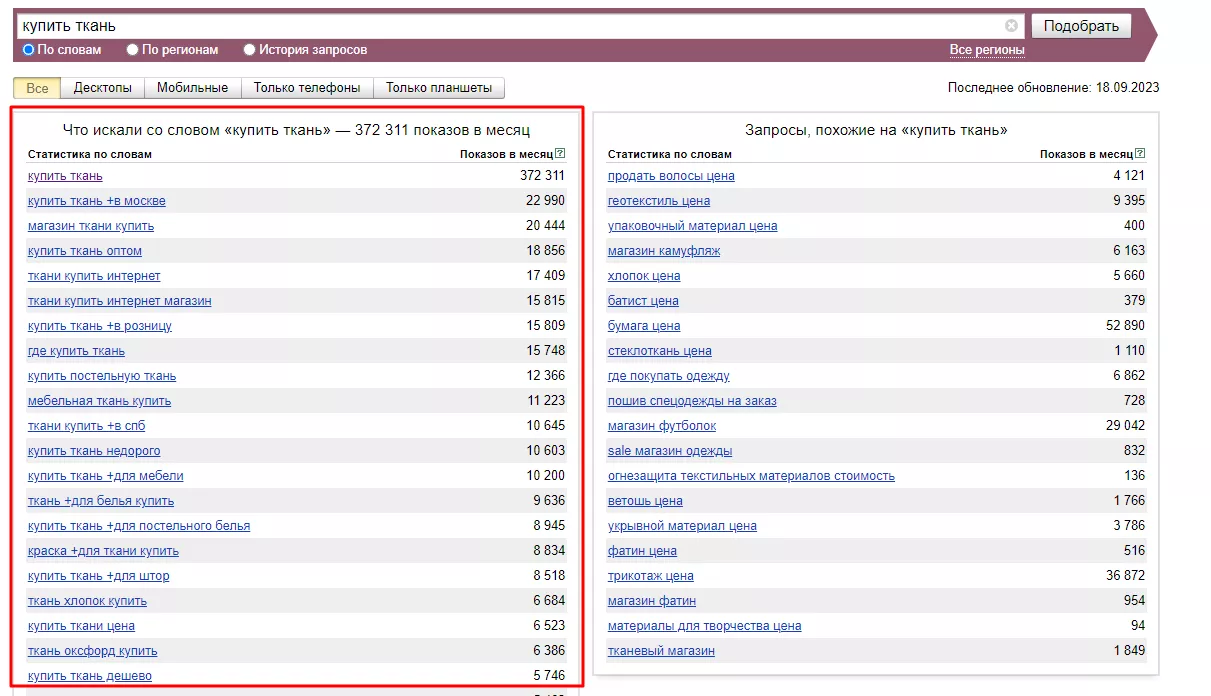Select the 'По словам' radio button

(29, 49)
